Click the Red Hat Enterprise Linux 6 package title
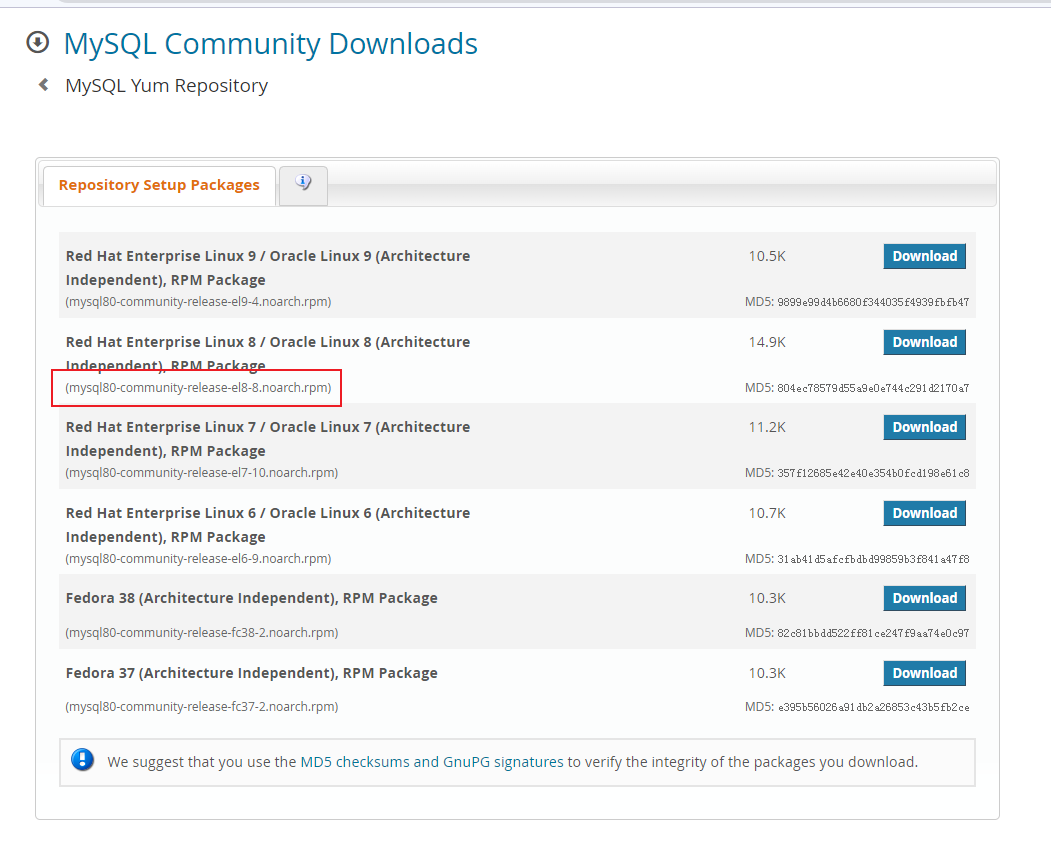 click(268, 525)
